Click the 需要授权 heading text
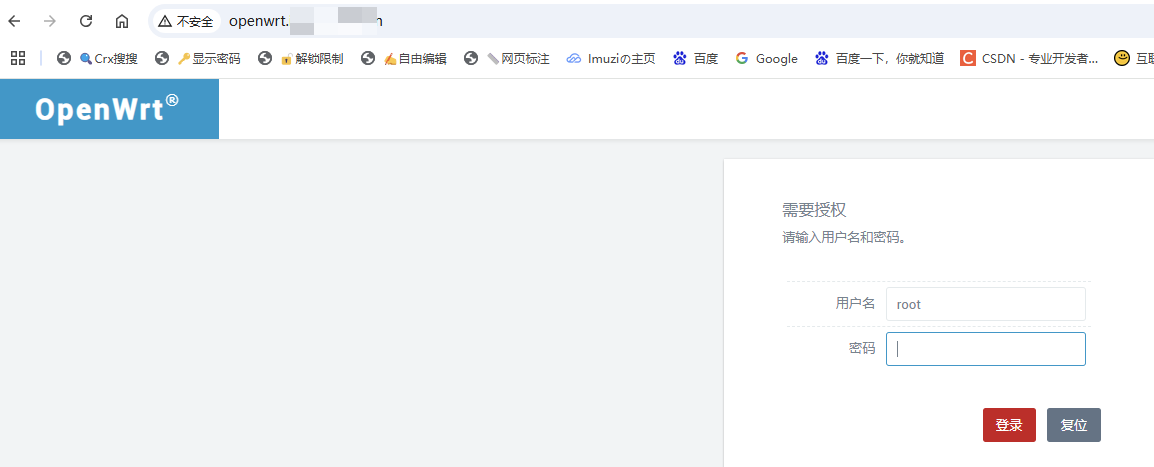Screen dimensions: 1154x467 [x=814, y=210]
